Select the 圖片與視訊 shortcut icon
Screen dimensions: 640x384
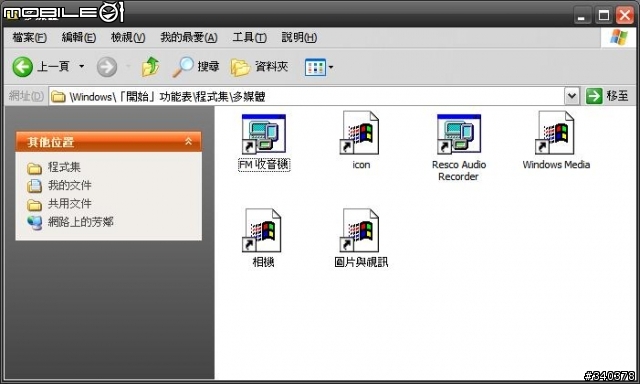pyautogui.click(x=360, y=231)
